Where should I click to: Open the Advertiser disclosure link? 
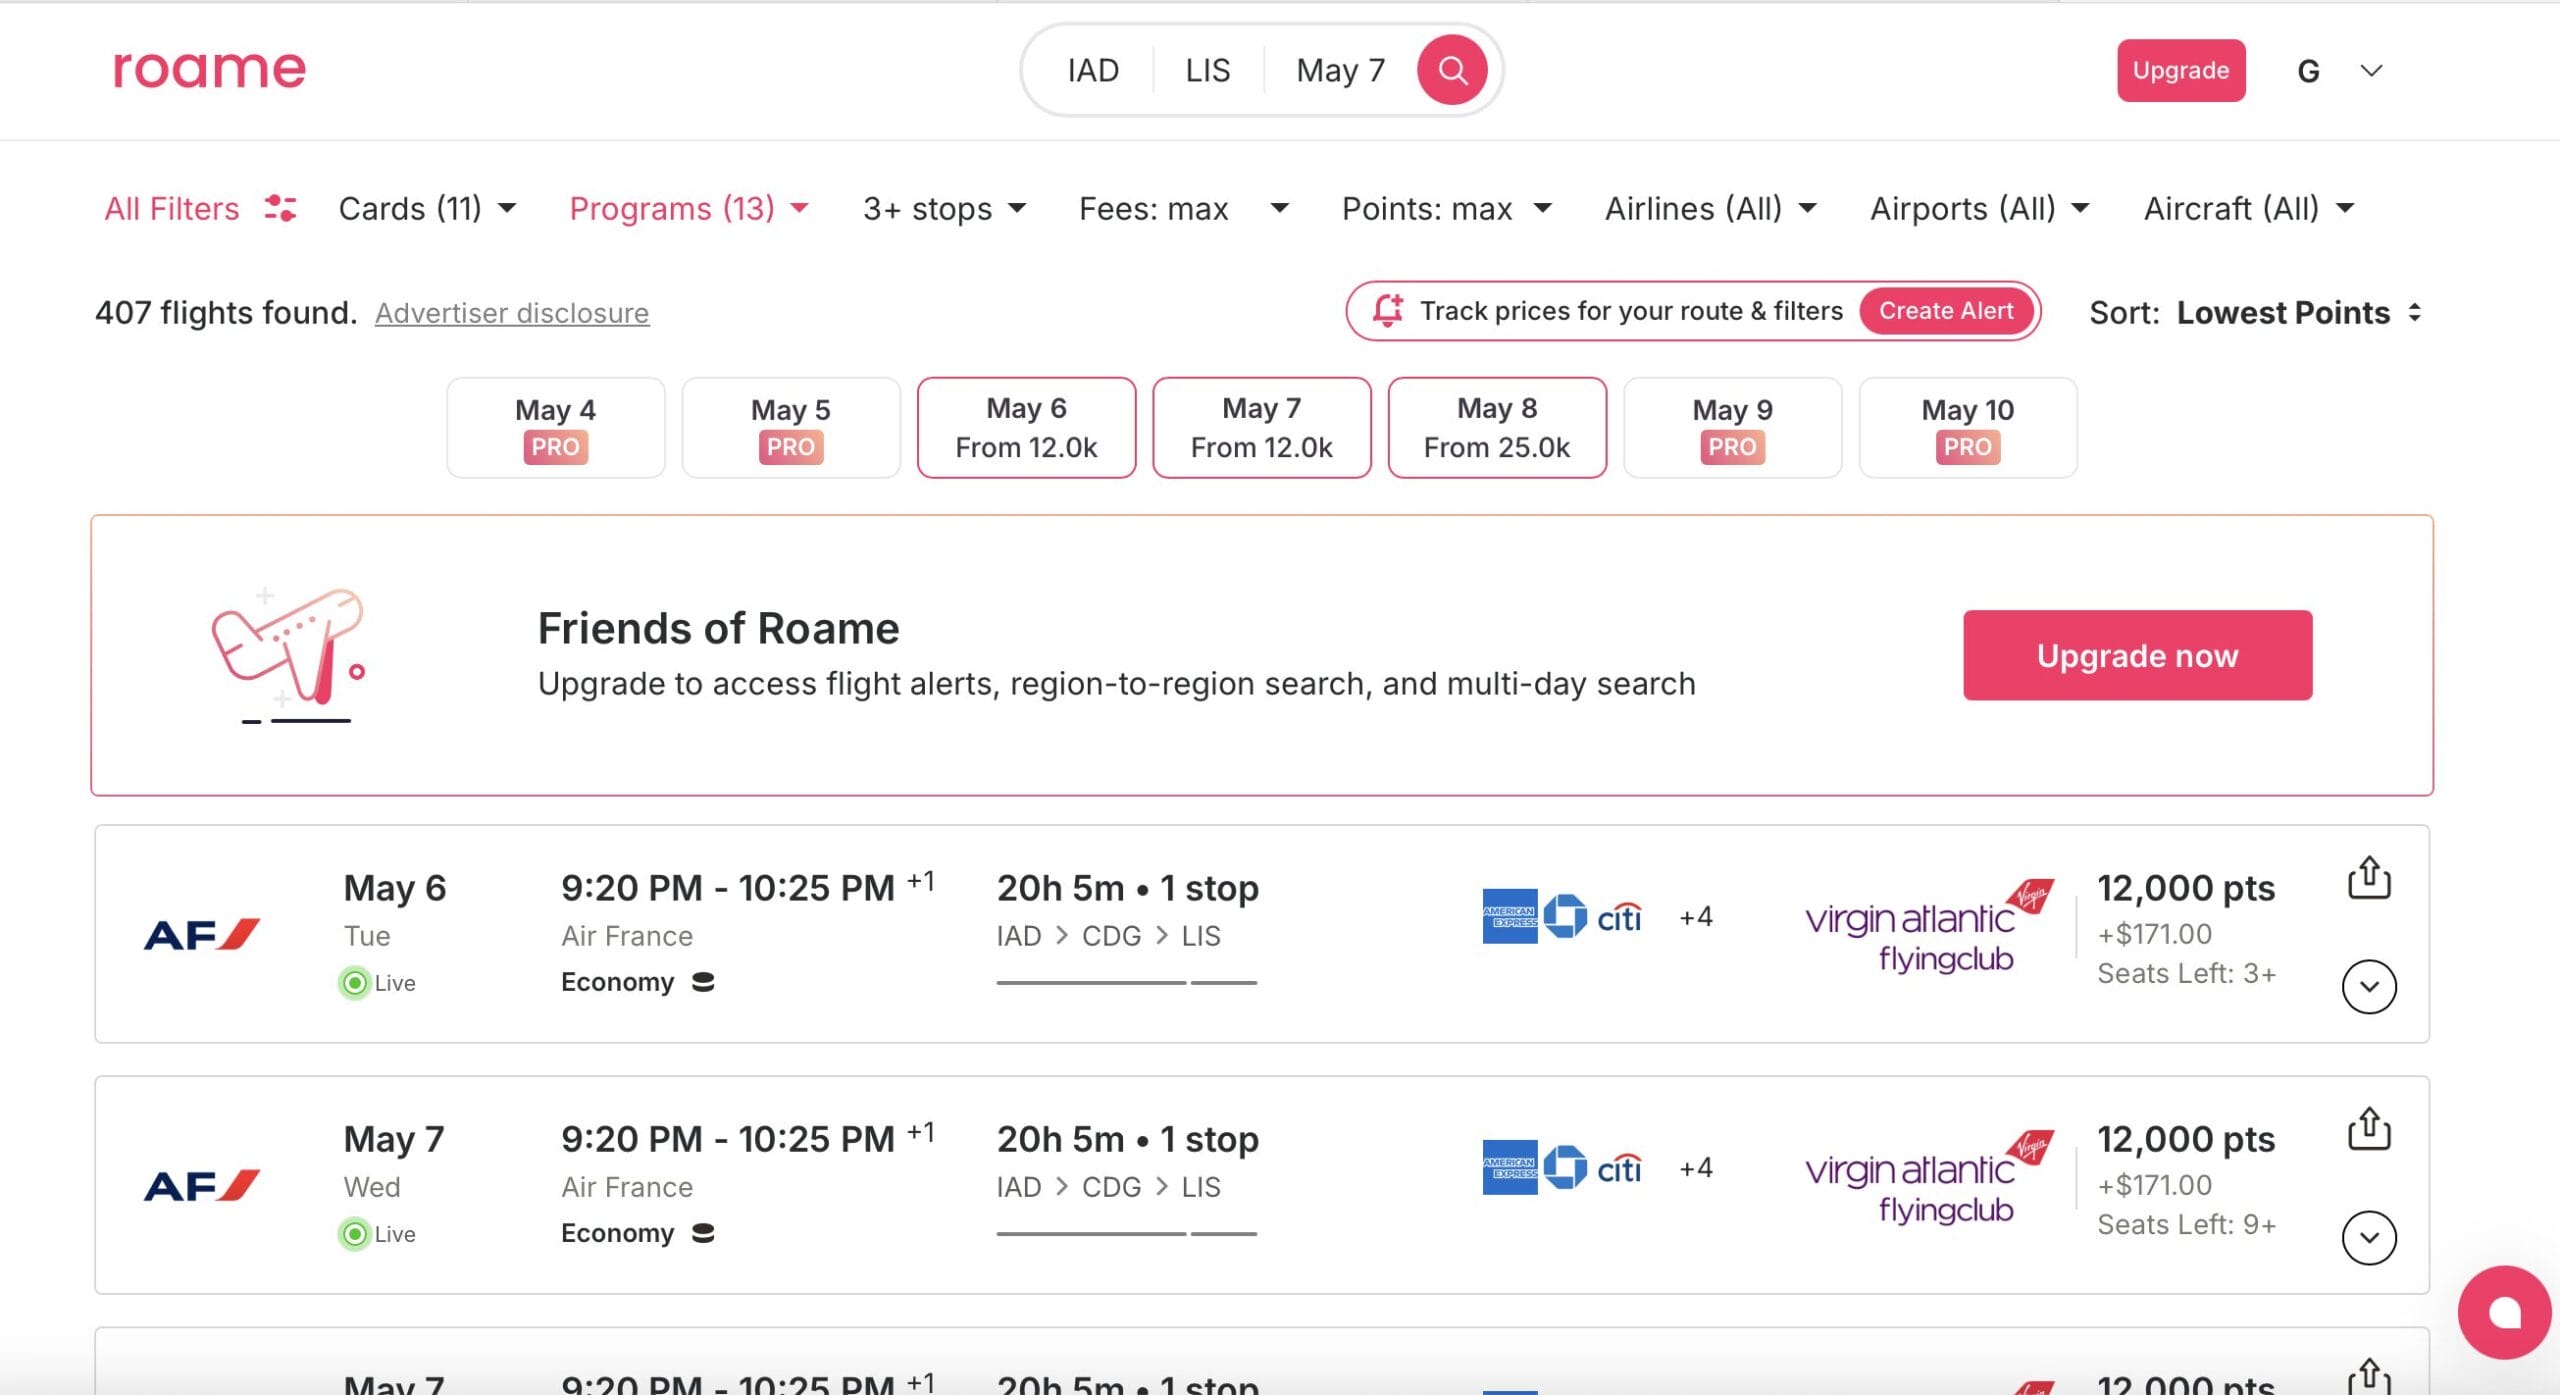click(x=512, y=313)
